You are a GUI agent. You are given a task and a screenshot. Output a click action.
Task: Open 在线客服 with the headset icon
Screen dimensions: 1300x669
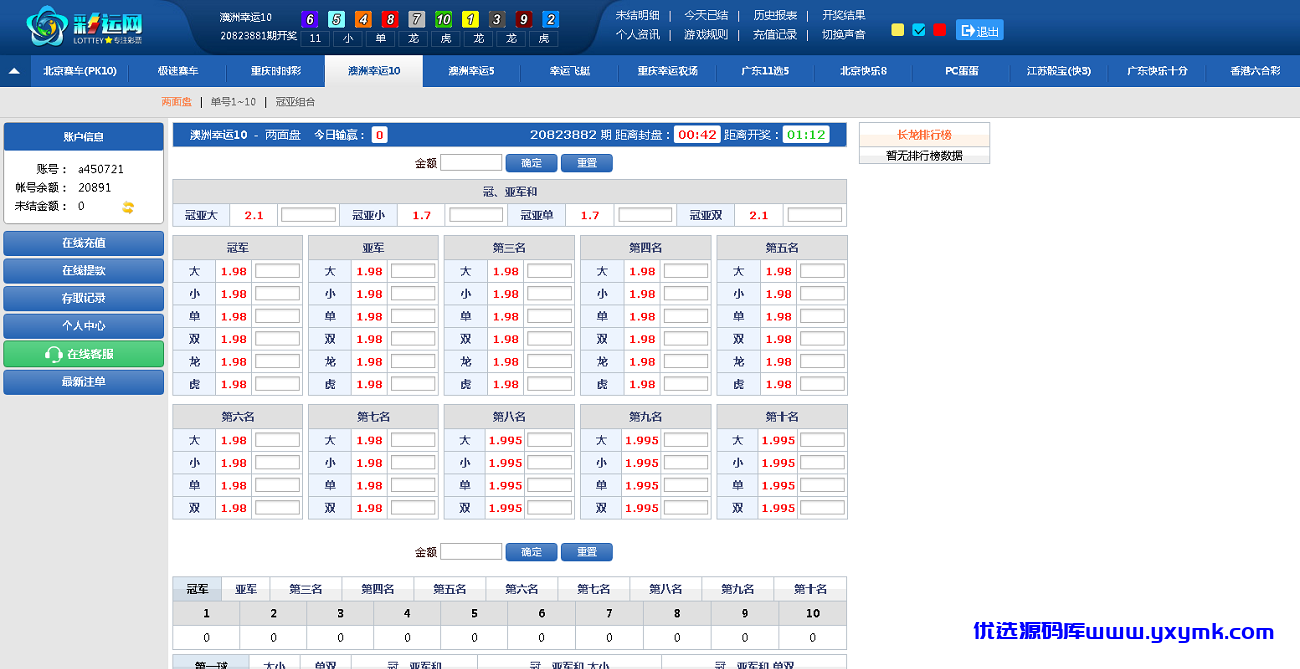[x=84, y=354]
